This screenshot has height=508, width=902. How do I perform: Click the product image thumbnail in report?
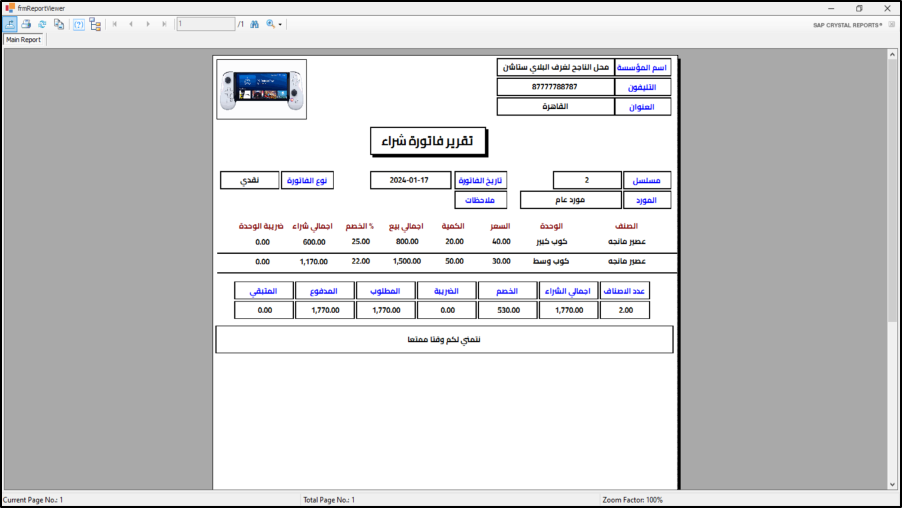[261, 89]
